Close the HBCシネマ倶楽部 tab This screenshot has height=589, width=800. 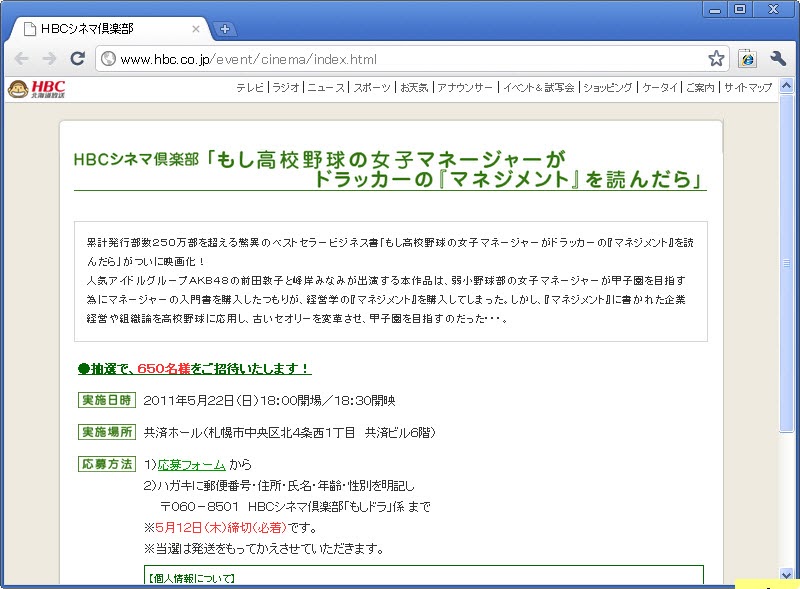[x=195, y=29]
